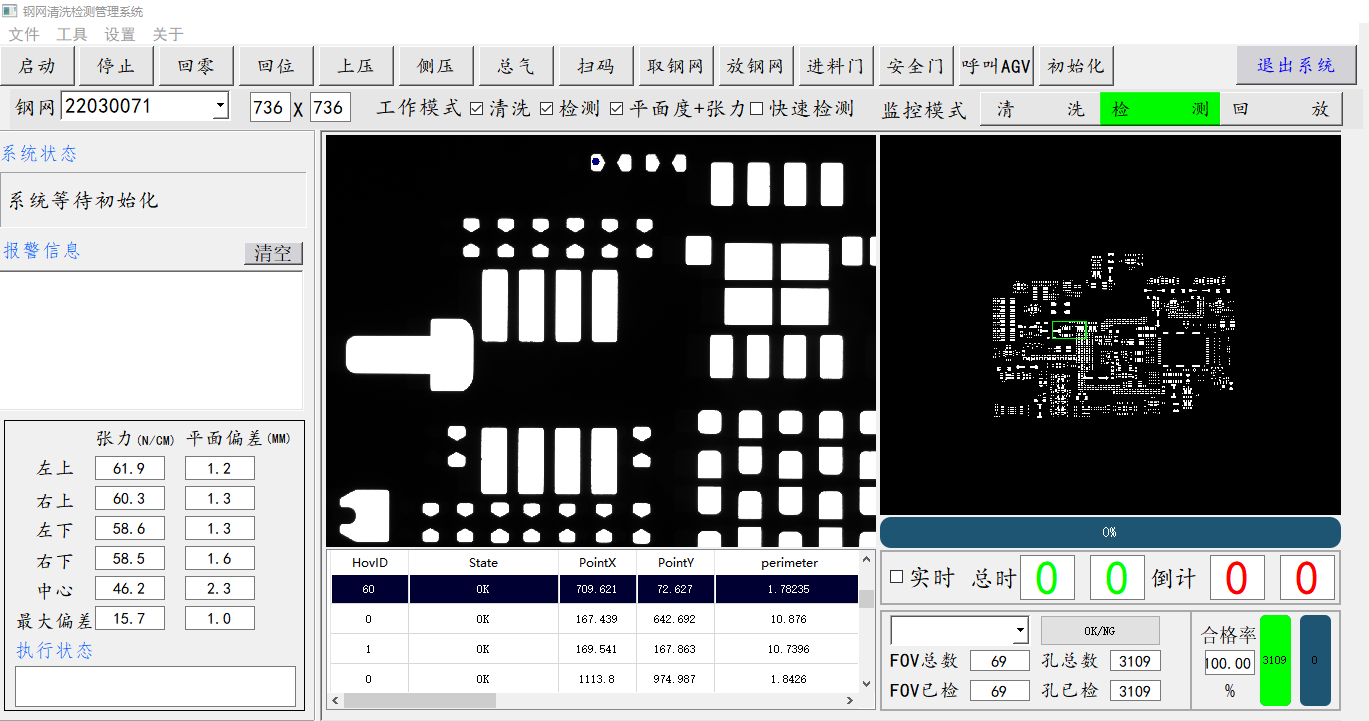Toggle the 检测 work mode checkbox
1369x721 pixels.
tap(546, 108)
